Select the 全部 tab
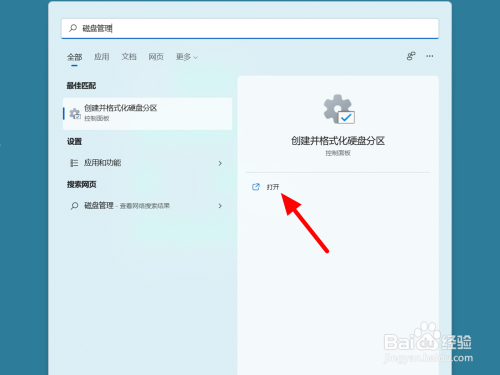The width and height of the screenshot is (500, 375). coord(74,57)
